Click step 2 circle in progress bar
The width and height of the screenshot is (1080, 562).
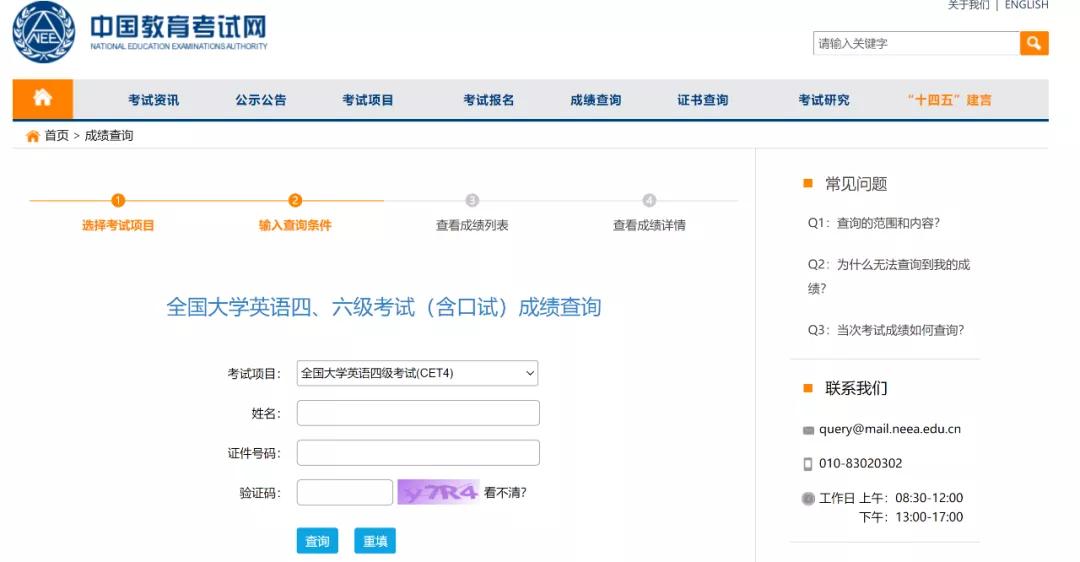pos(295,200)
